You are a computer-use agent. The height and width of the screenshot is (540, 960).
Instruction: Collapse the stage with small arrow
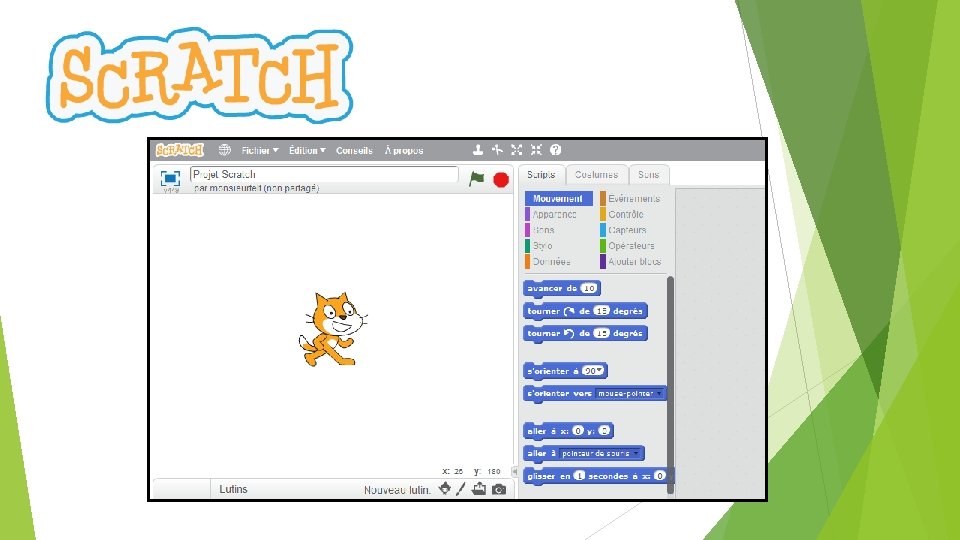pyautogui.click(x=514, y=471)
